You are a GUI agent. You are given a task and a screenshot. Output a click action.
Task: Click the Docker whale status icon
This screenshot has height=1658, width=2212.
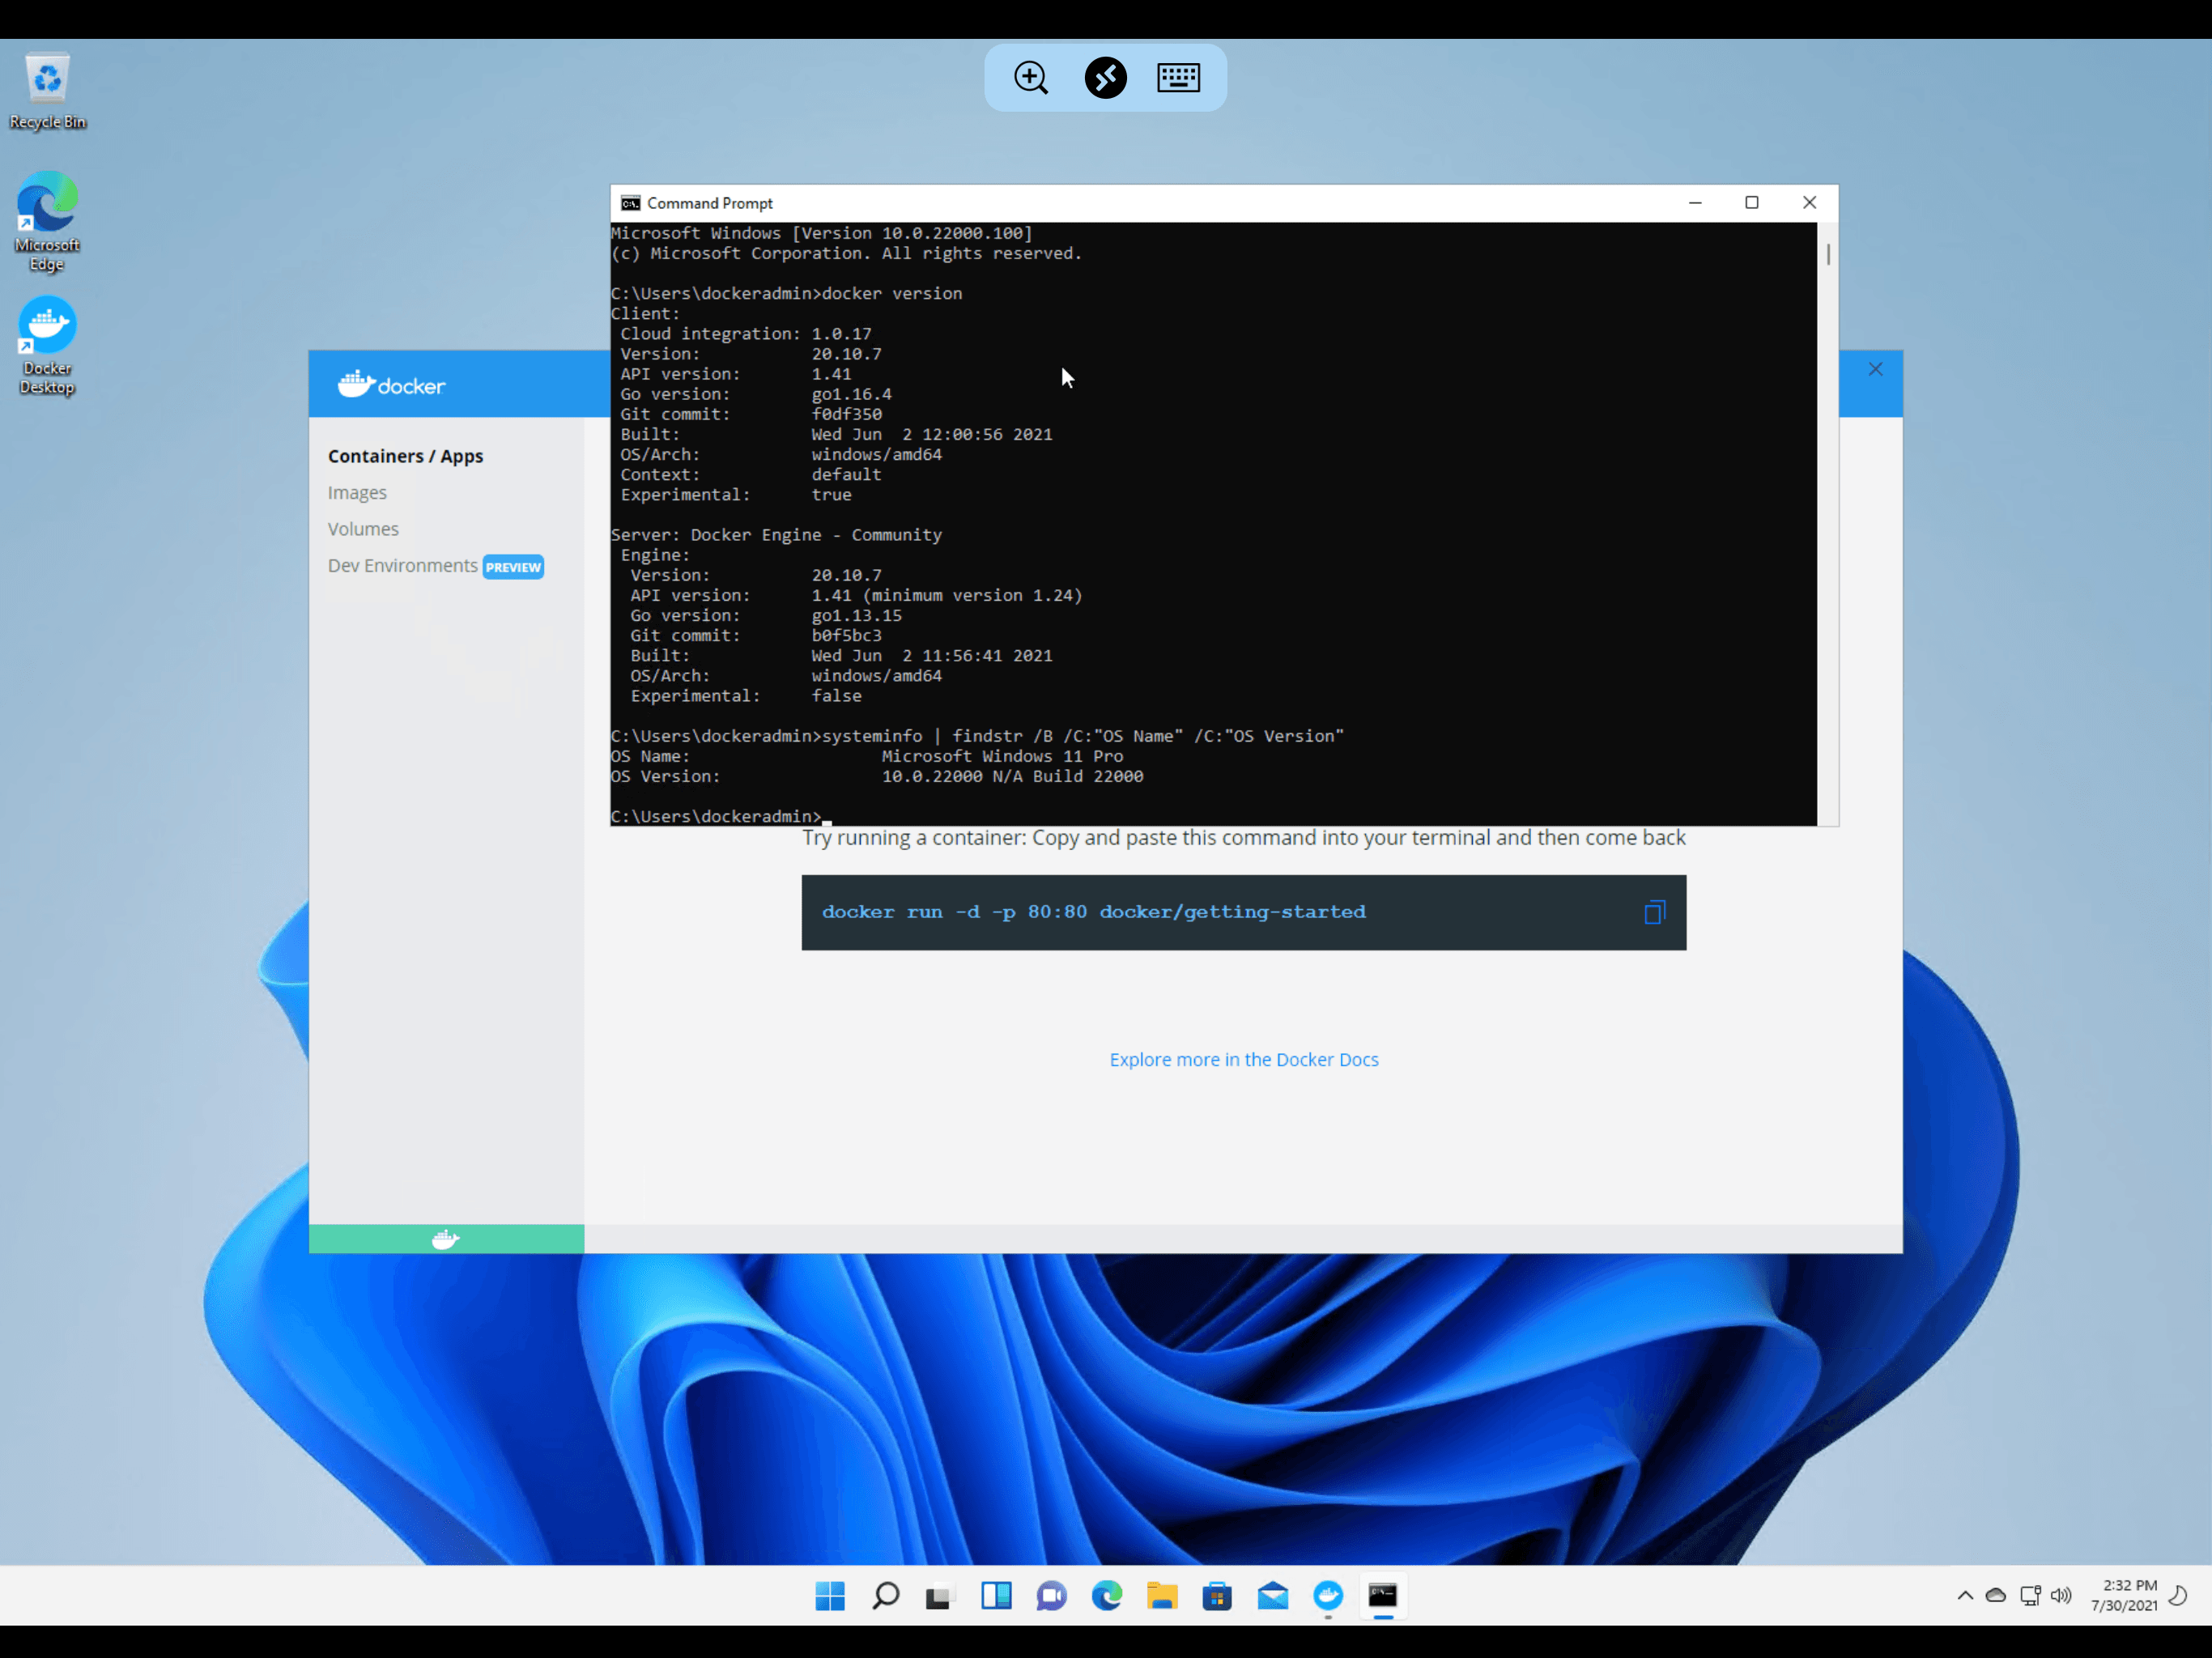446,1239
